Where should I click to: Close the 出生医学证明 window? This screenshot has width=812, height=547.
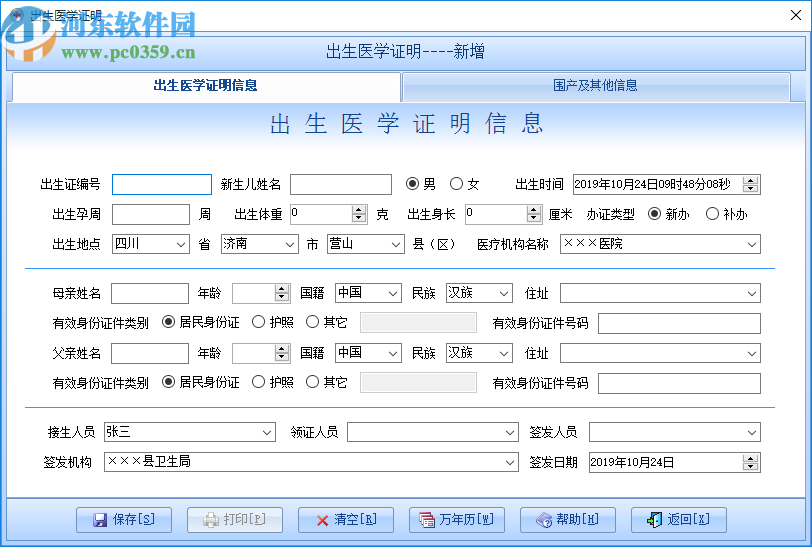(x=796, y=15)
